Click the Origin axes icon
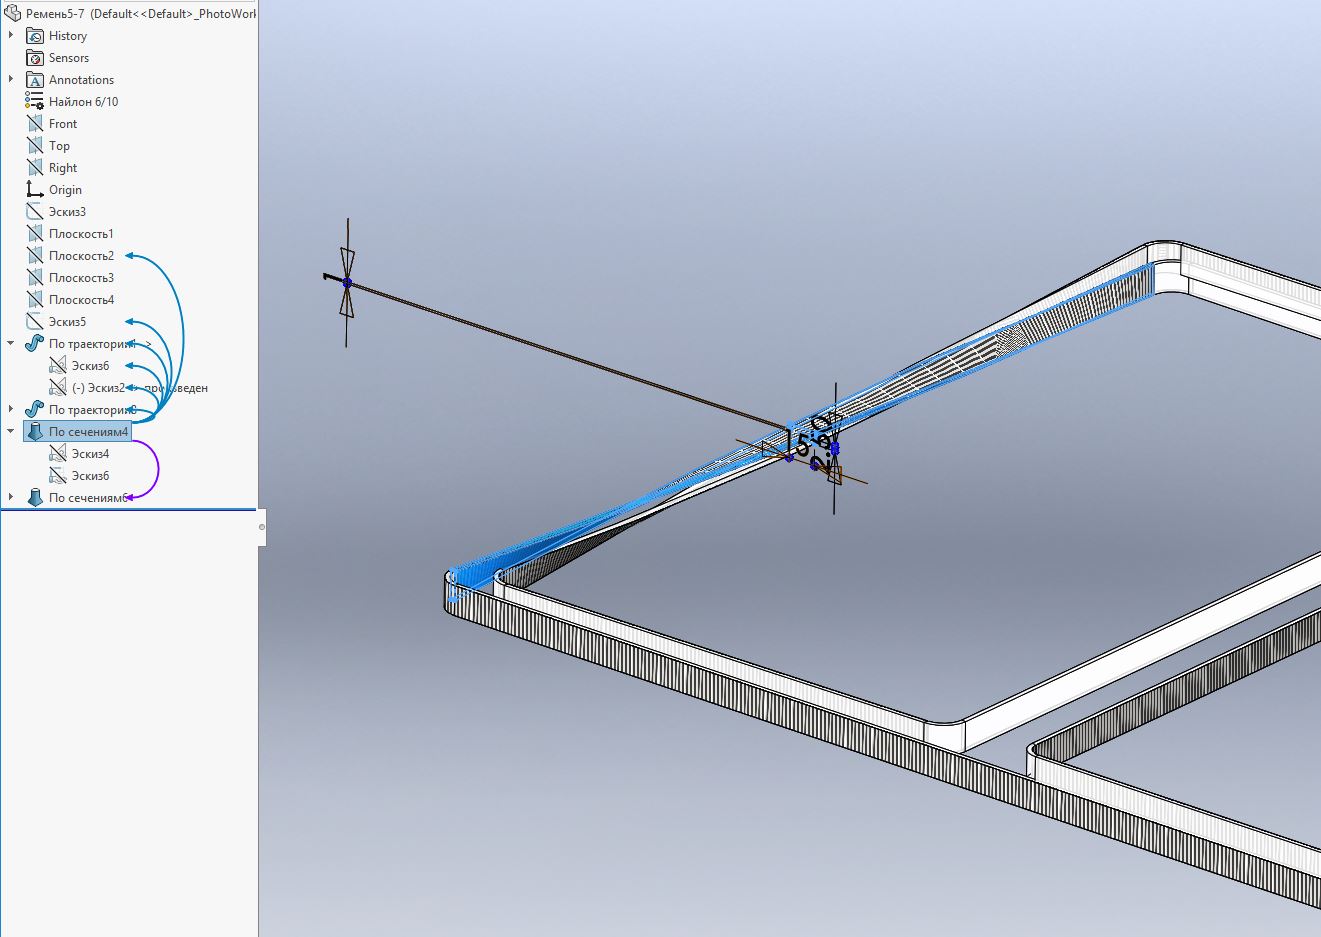The height and width of the screenshot is (937, 1321). (35, 190)
